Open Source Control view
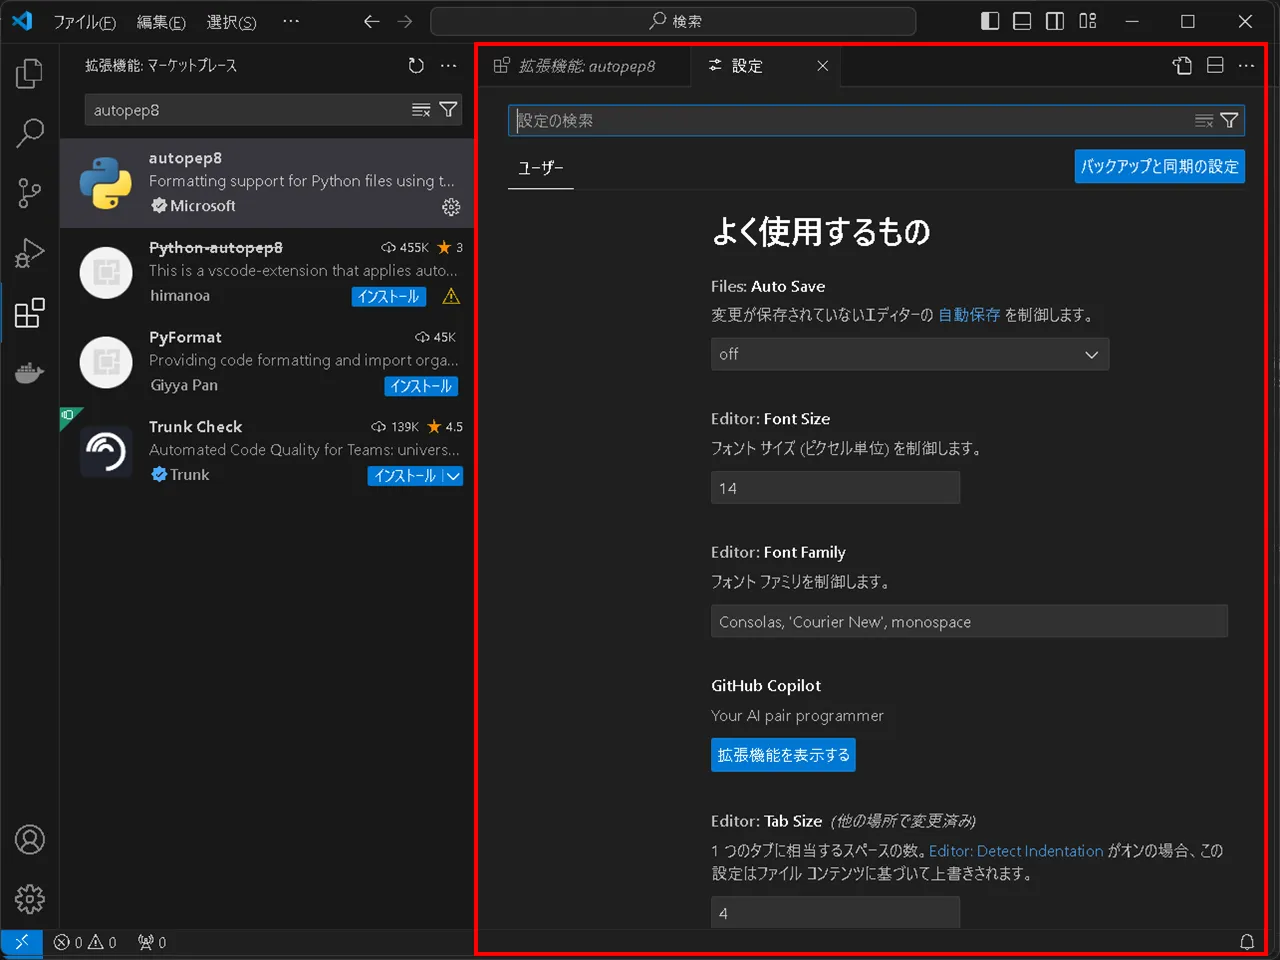 (x=30, y=192)
